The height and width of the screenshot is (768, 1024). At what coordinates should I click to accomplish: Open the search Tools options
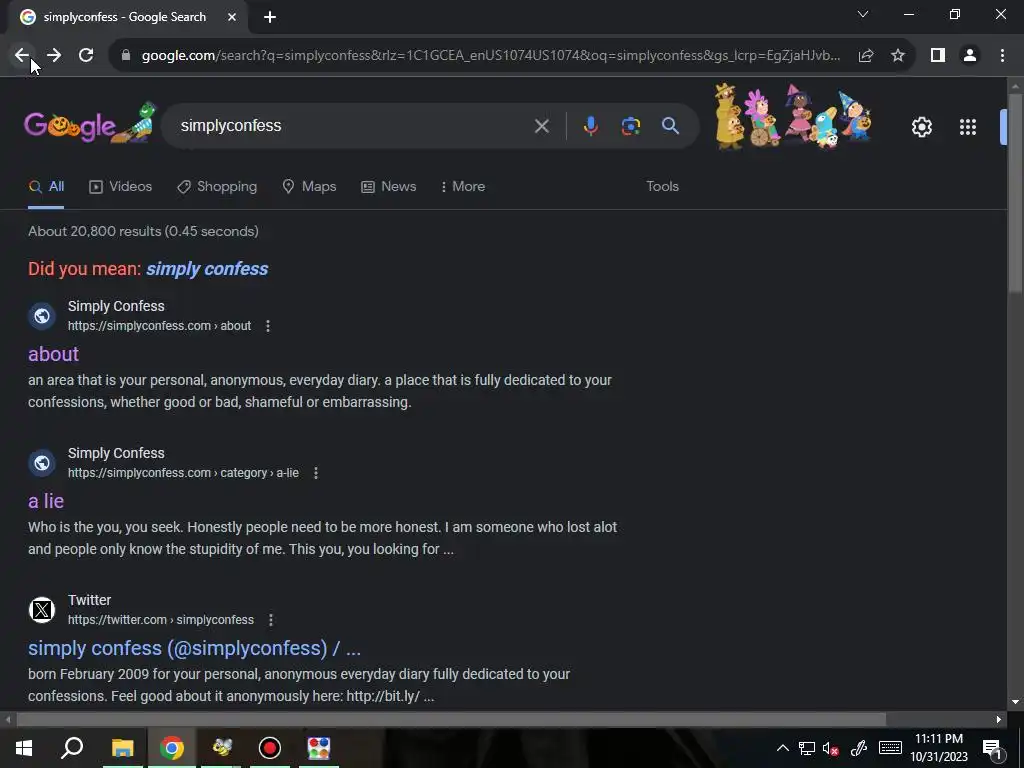662,187
